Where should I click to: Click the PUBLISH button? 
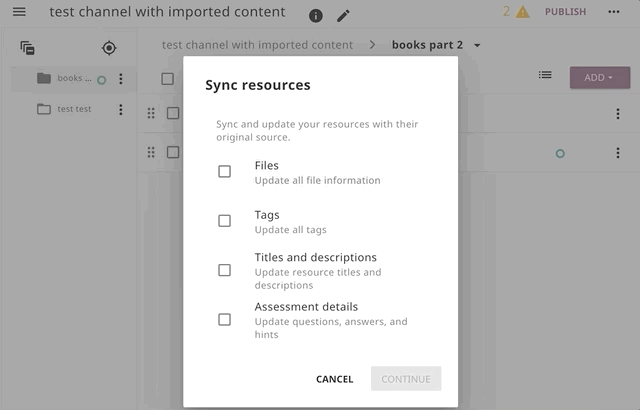(565, 12)
